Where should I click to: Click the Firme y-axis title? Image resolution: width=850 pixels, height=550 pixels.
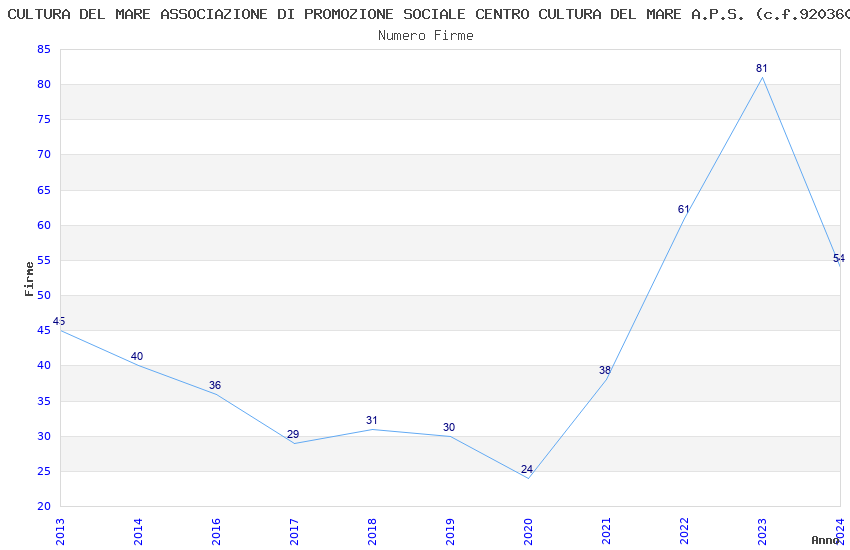29,279
